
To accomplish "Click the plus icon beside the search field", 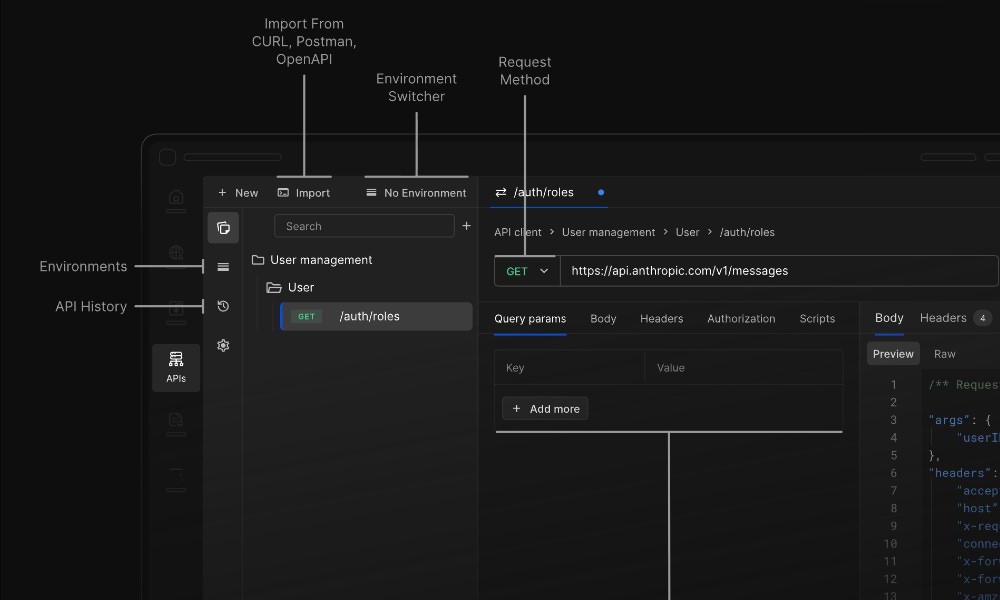I will [466, 226].
